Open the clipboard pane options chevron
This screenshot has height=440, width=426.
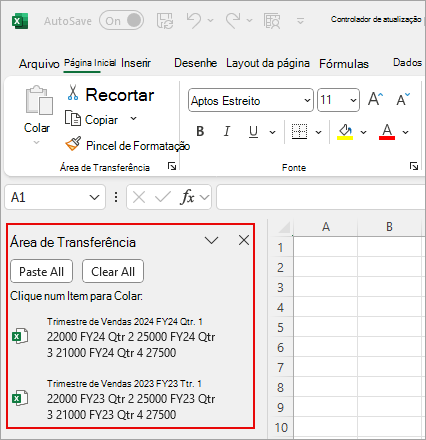click(x=211, y=240)
